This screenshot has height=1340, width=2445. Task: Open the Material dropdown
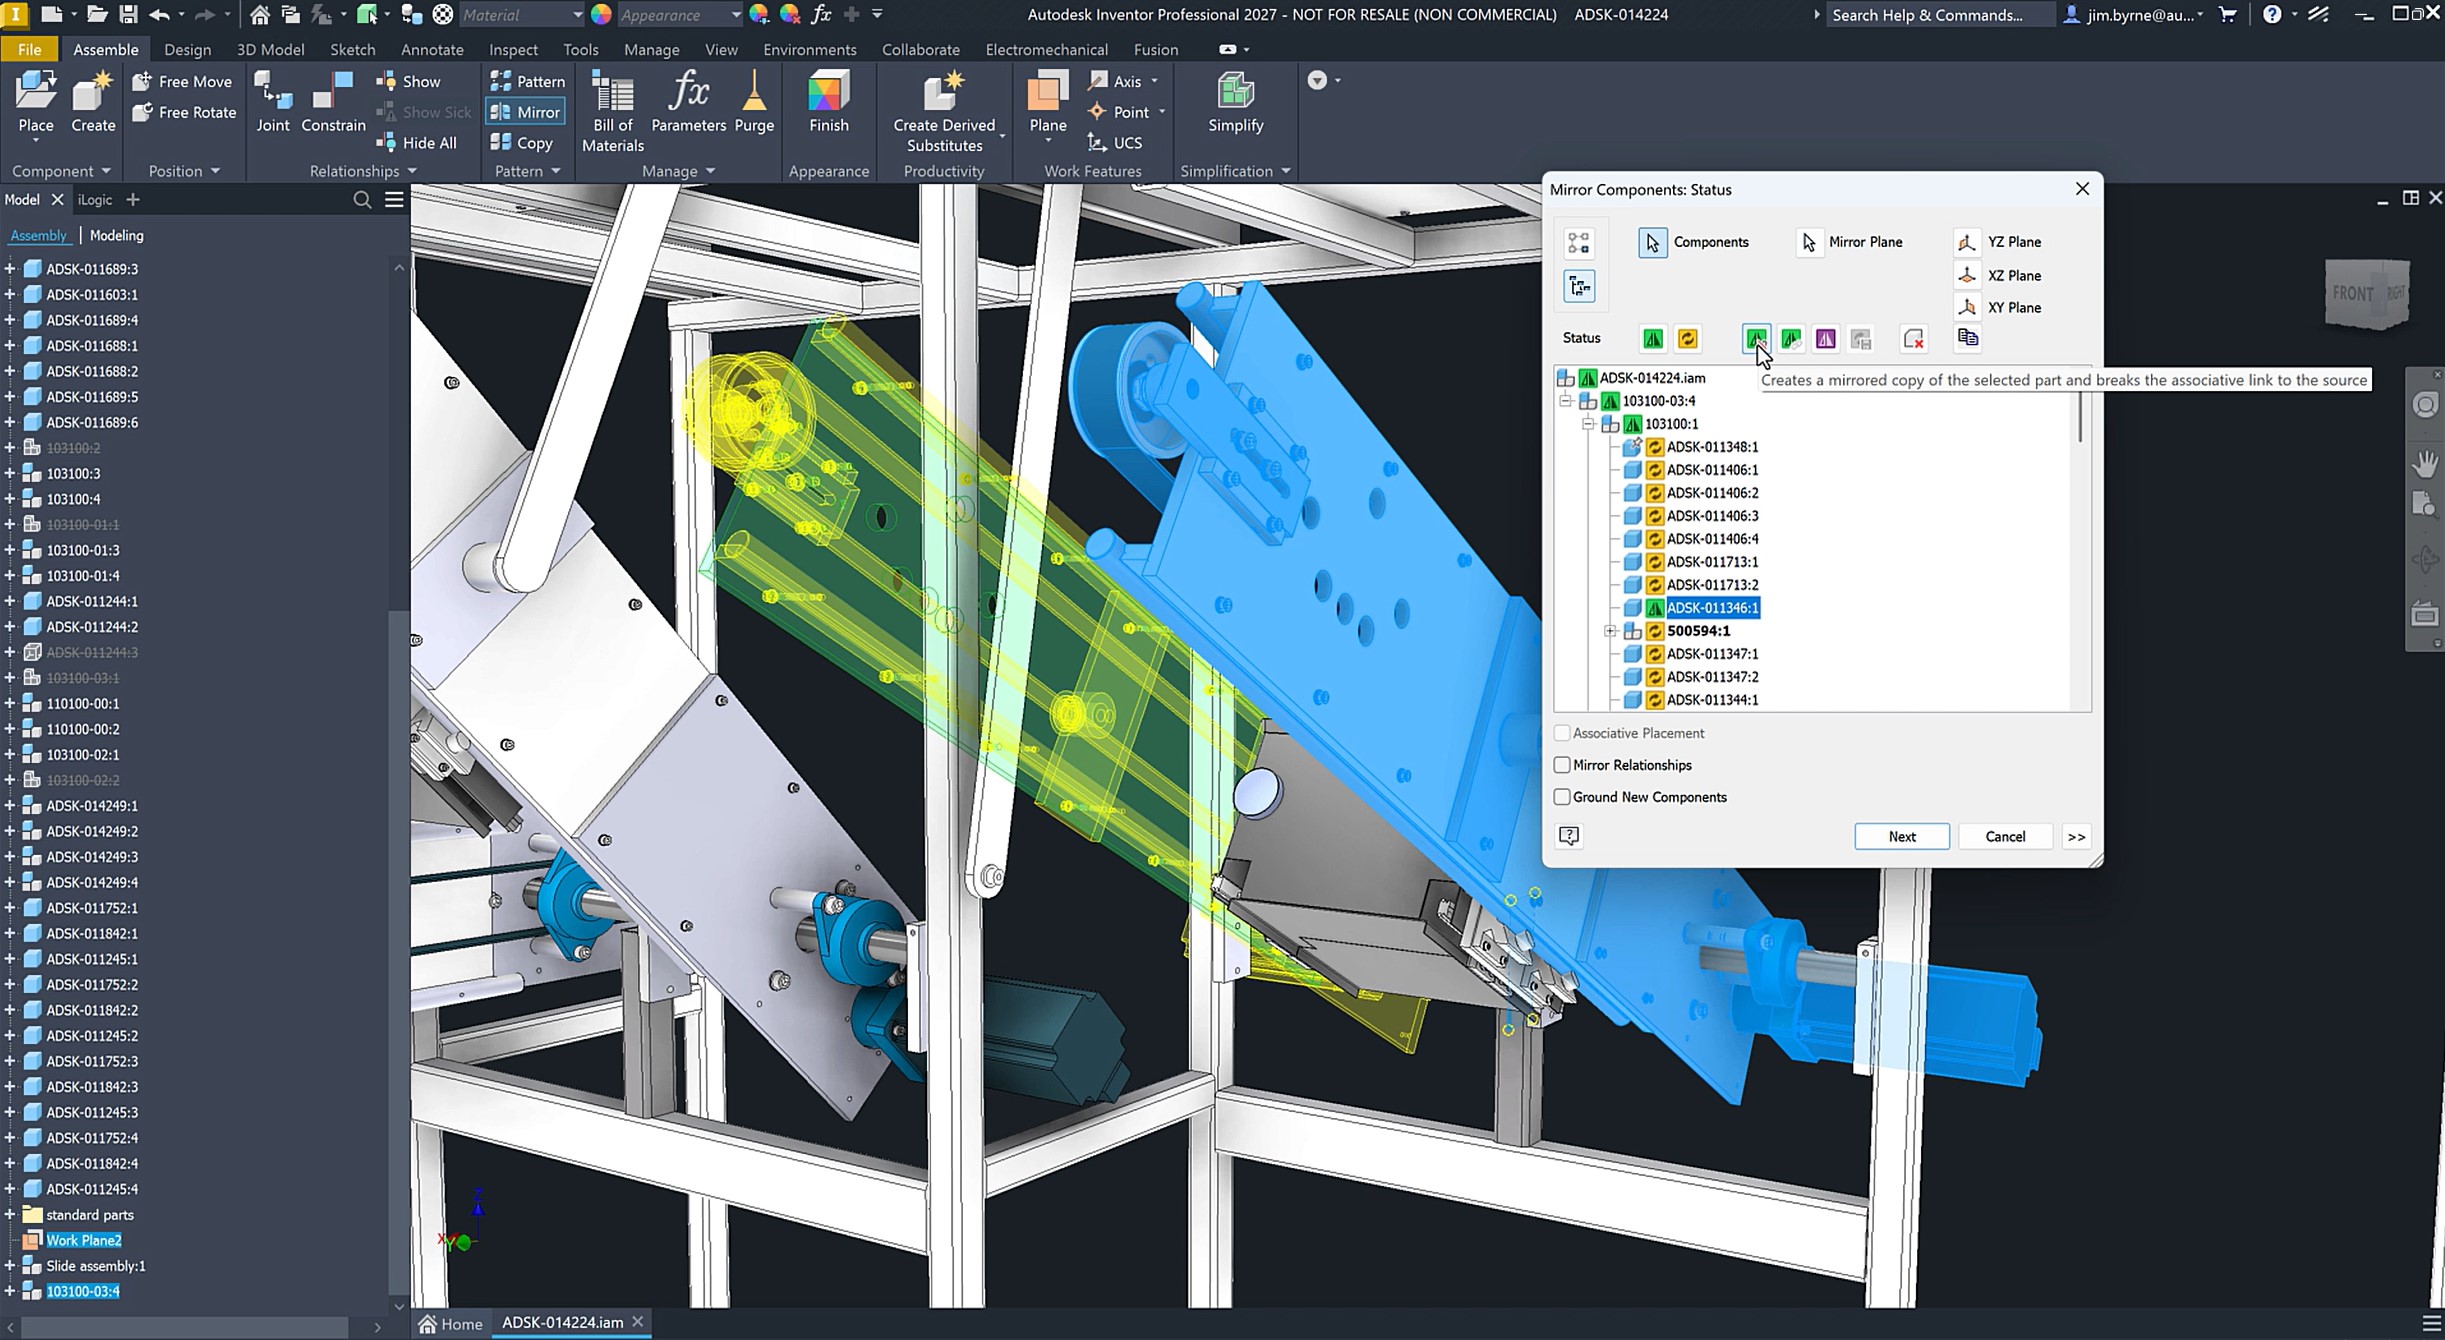click(x=576, y=15)
